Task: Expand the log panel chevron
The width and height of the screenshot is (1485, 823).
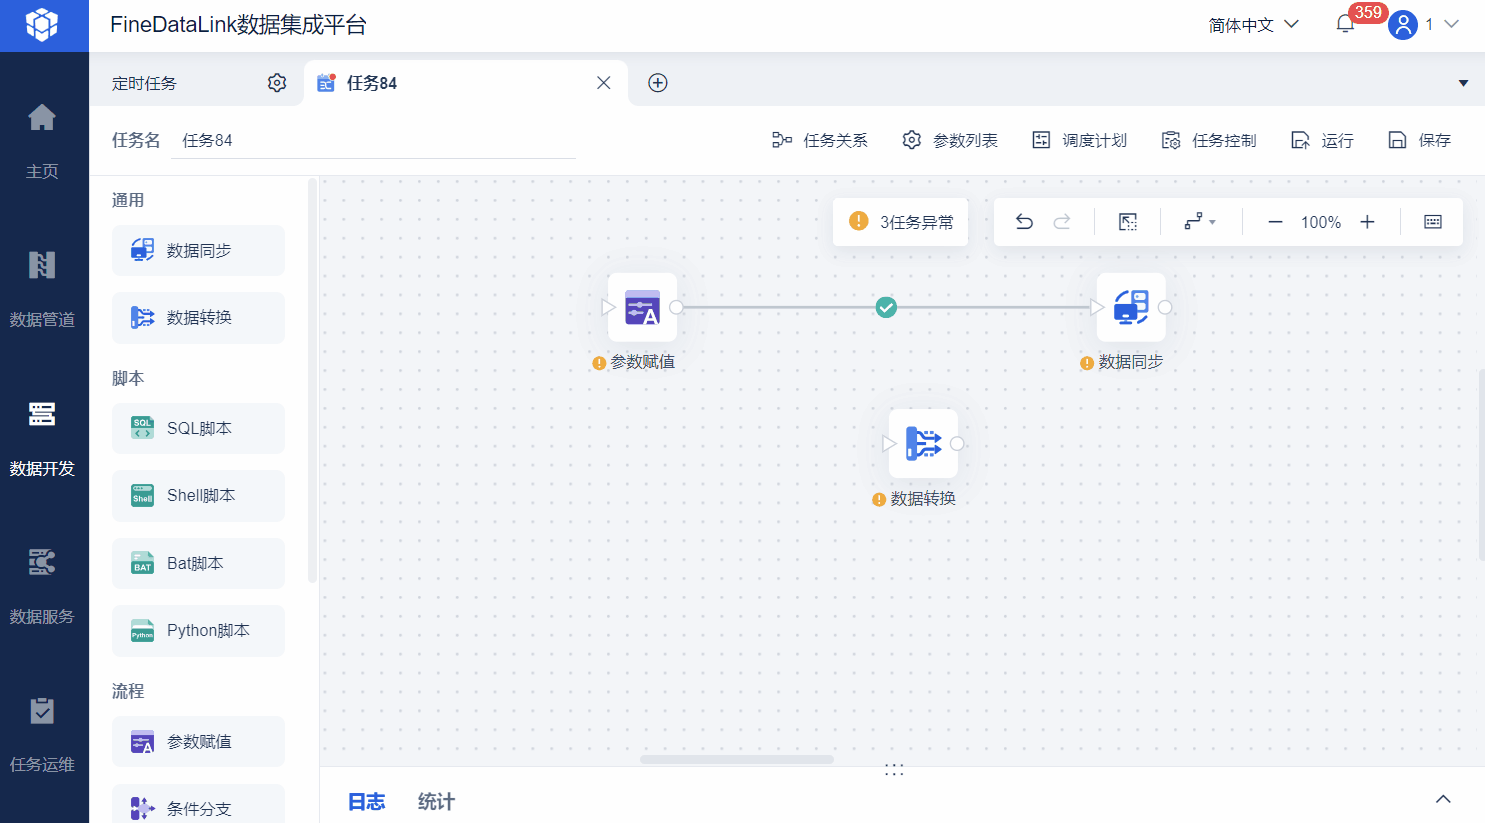Action: 1443,799
